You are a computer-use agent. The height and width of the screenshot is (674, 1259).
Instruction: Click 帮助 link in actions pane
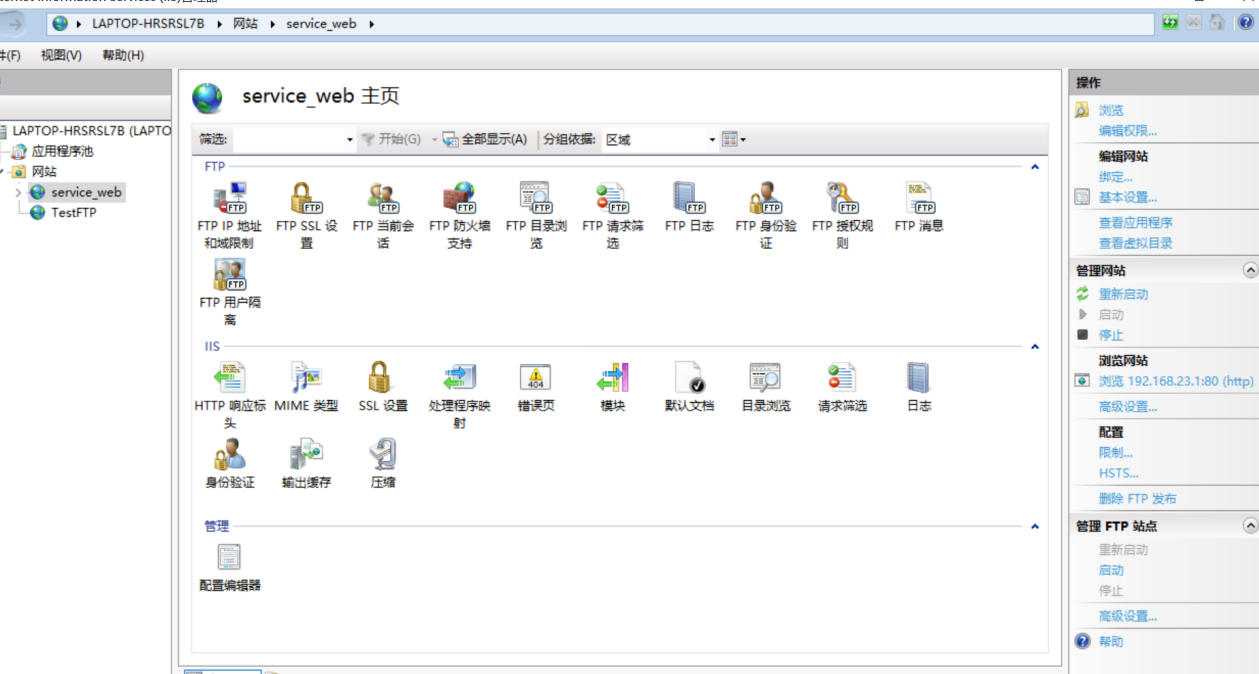[x=1111, y=642]
